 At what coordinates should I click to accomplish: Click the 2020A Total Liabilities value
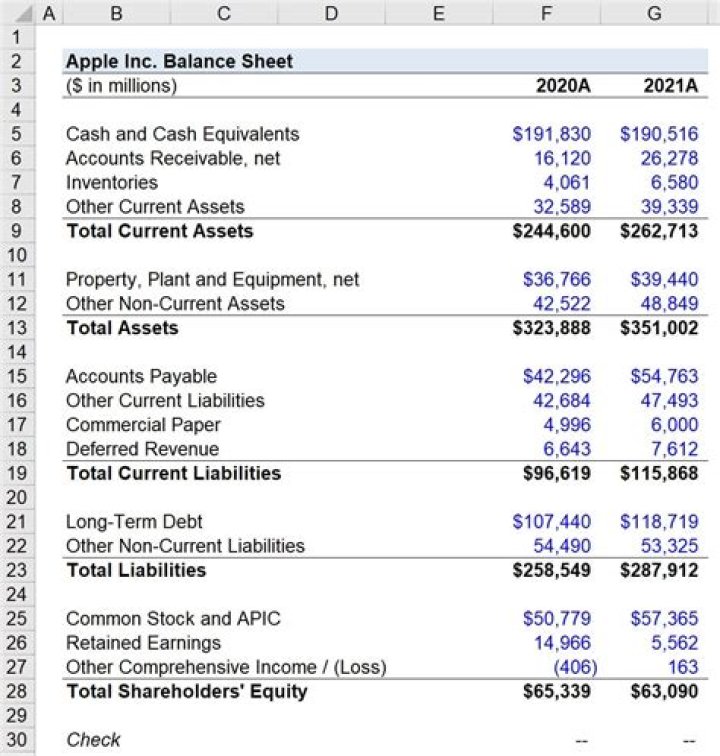tap(551, 570)
